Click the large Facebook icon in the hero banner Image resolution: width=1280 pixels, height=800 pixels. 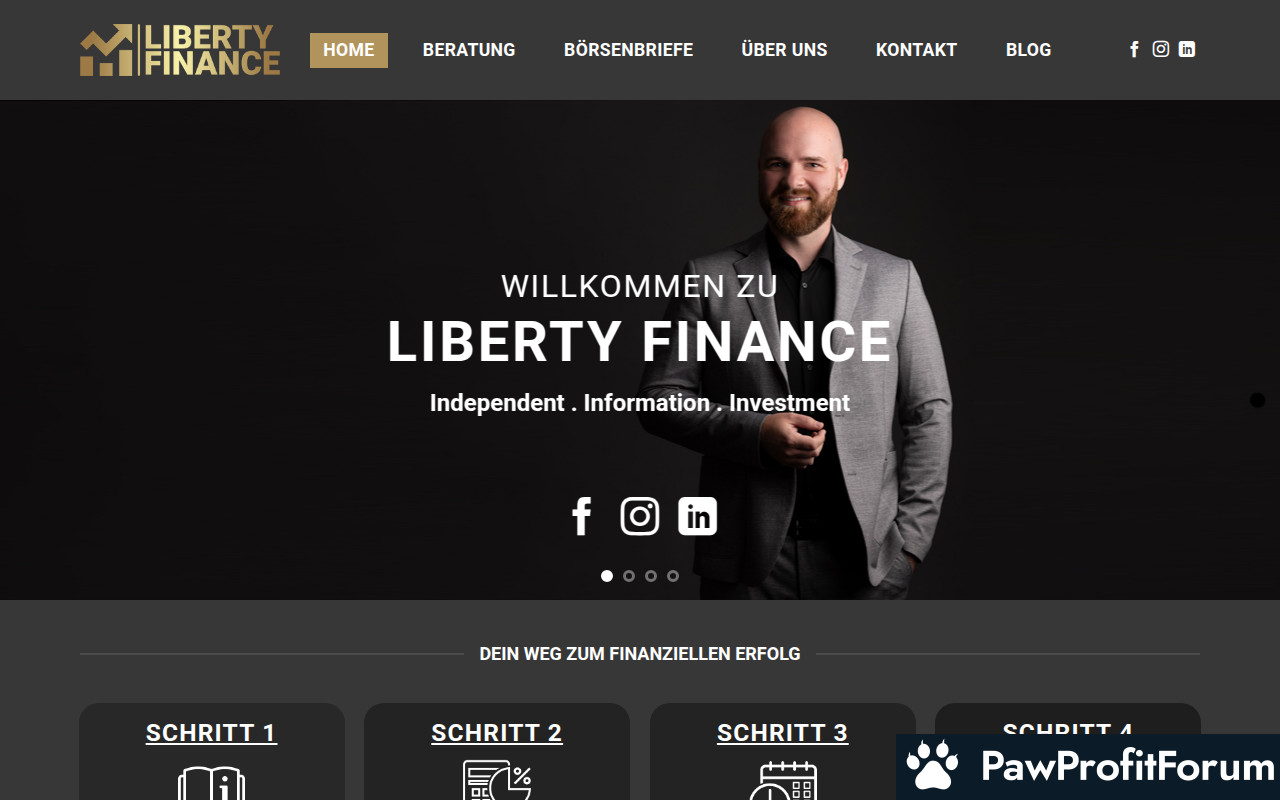(x=582, y=516)
